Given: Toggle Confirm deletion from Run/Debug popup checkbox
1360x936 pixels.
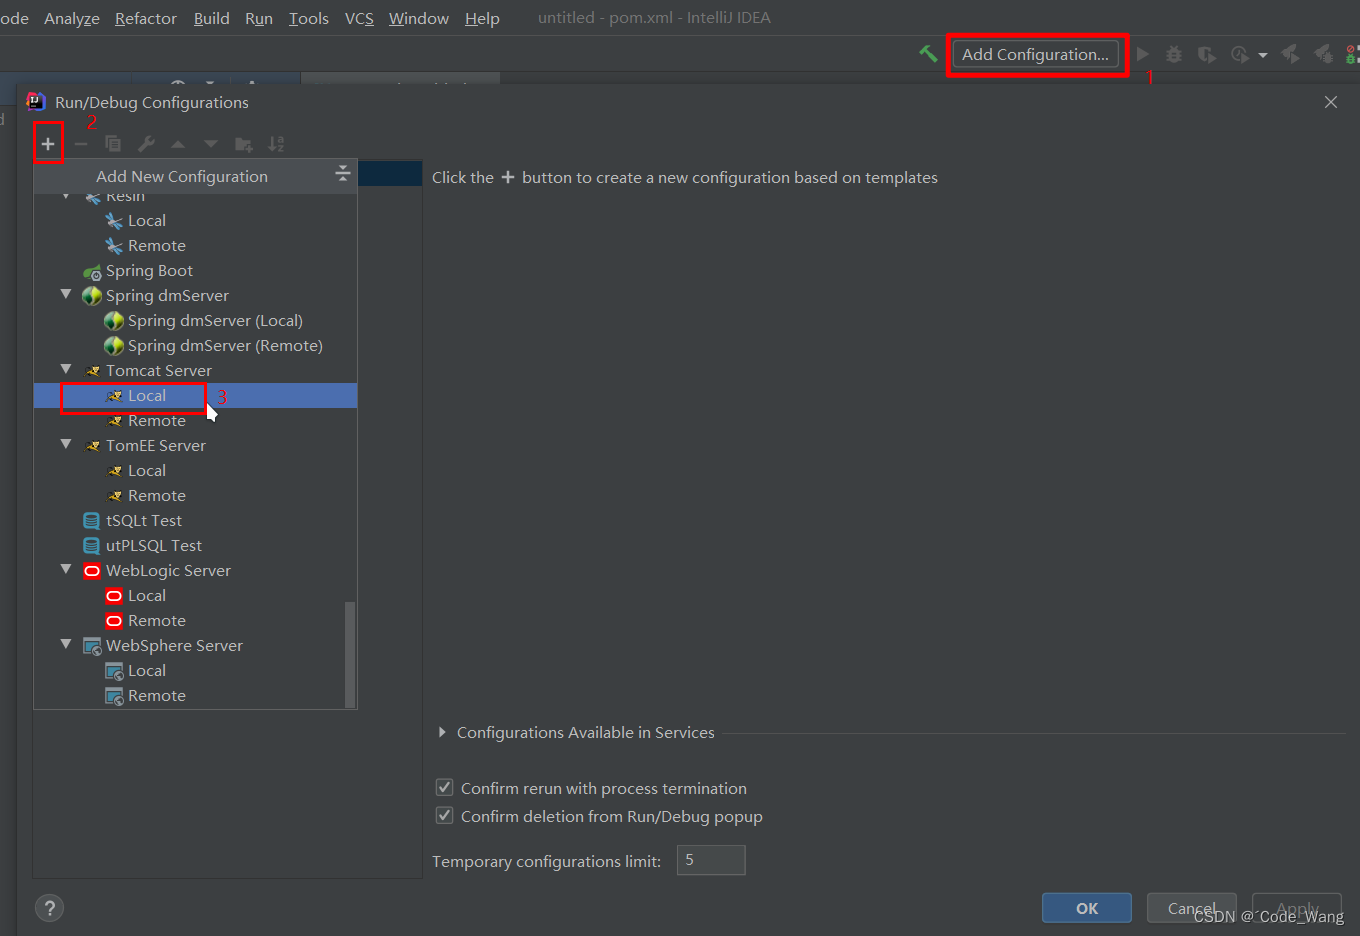Looking at the screenshot, I should coord(445,816).
